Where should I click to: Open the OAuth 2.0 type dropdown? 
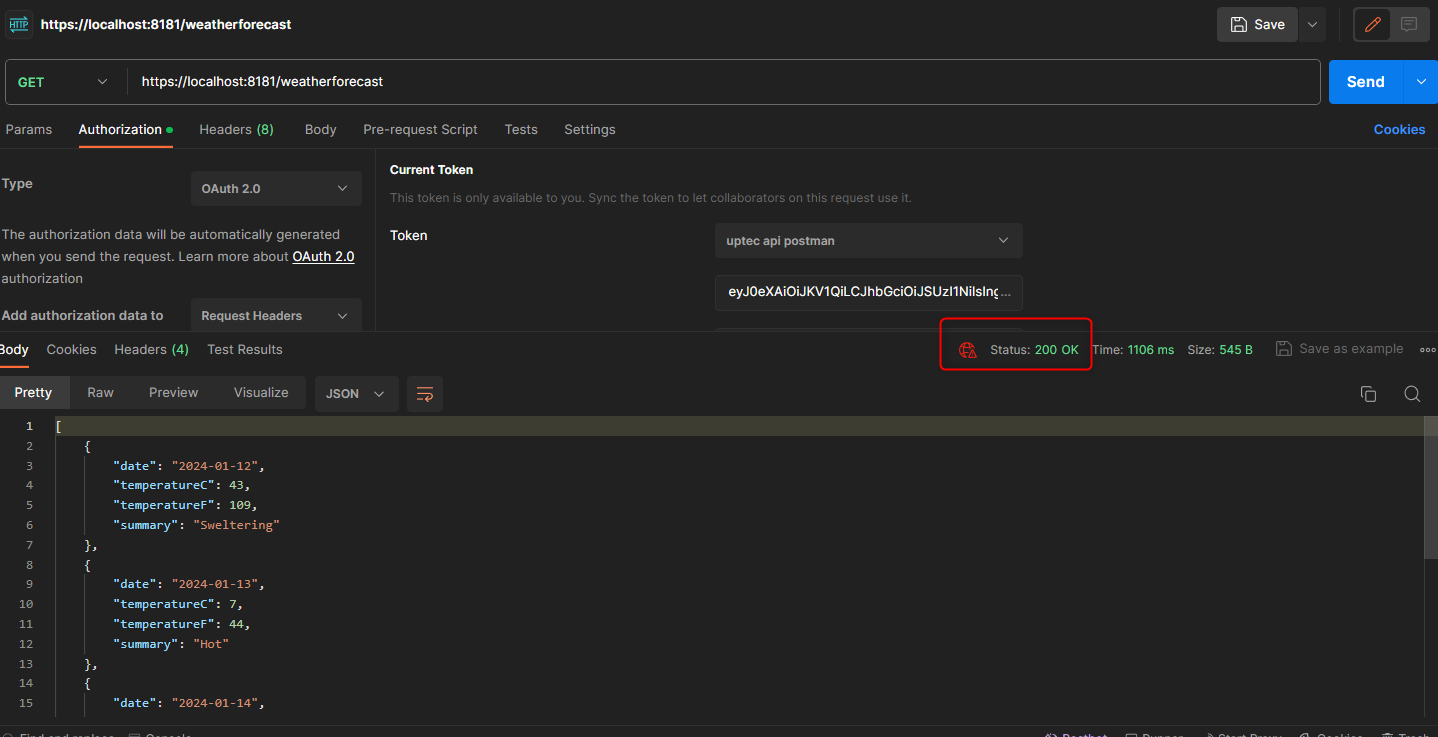pos(275,188)
